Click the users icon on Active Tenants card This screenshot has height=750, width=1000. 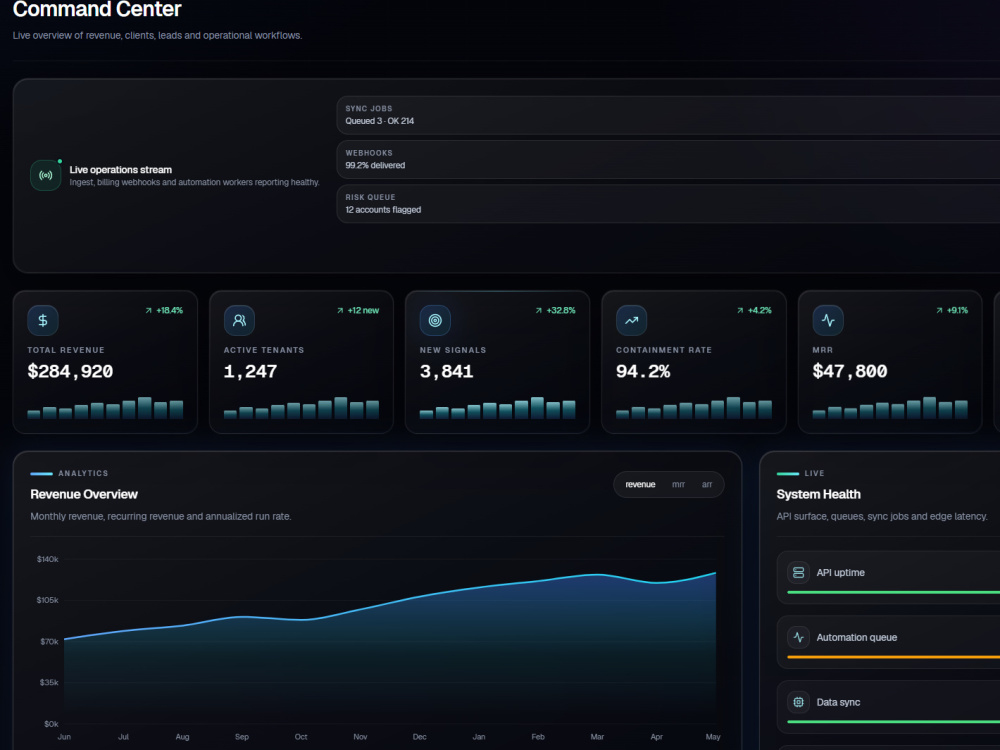point(239,320)
